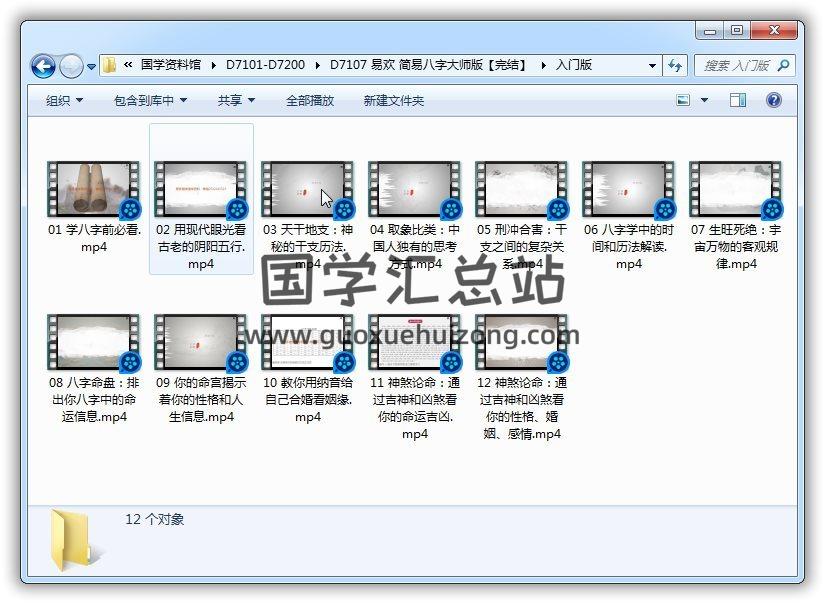Open the recent pages dropdown arrow
Image resolution: width=825 pixels, height=604 pixels.
pyautogui.click(x=92, y=67)
